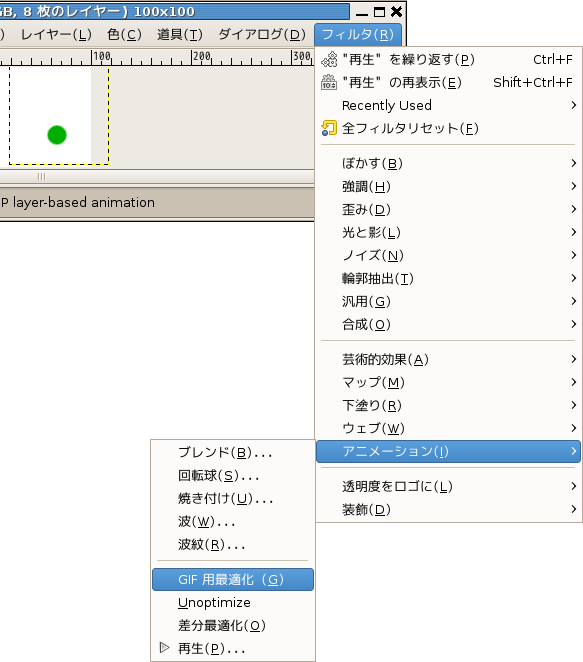Open the フィルタ(R) menu

point(358,35)
